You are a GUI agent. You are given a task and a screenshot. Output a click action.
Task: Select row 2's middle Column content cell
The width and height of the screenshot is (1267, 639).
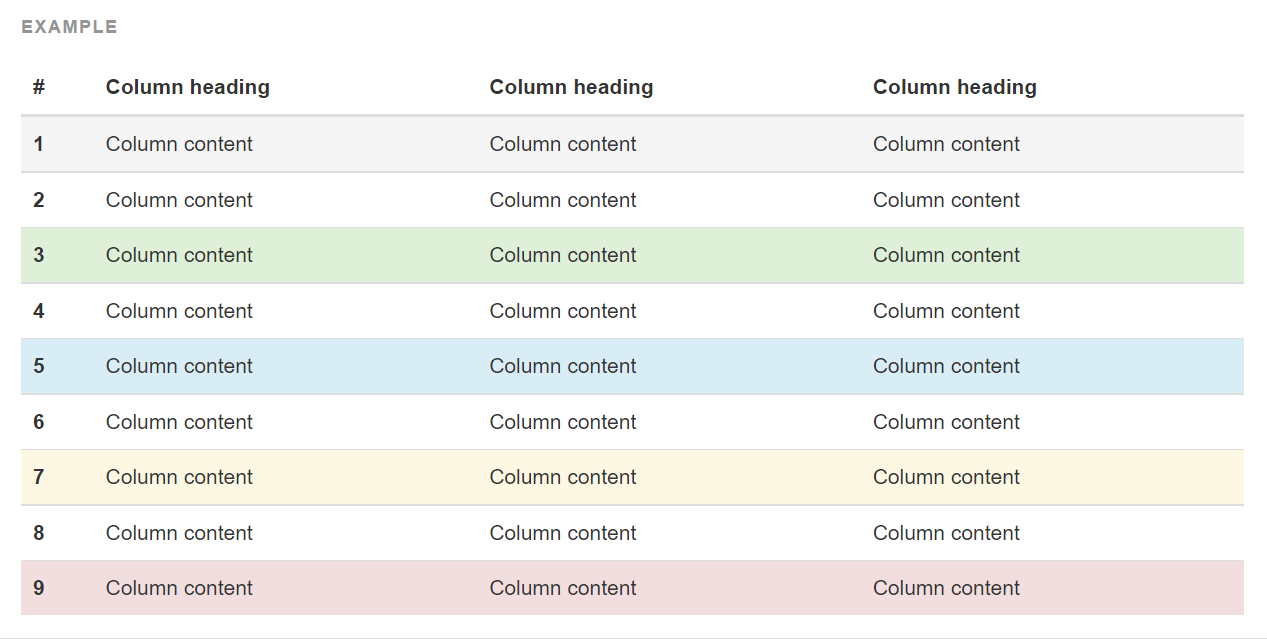coord(562,200)
